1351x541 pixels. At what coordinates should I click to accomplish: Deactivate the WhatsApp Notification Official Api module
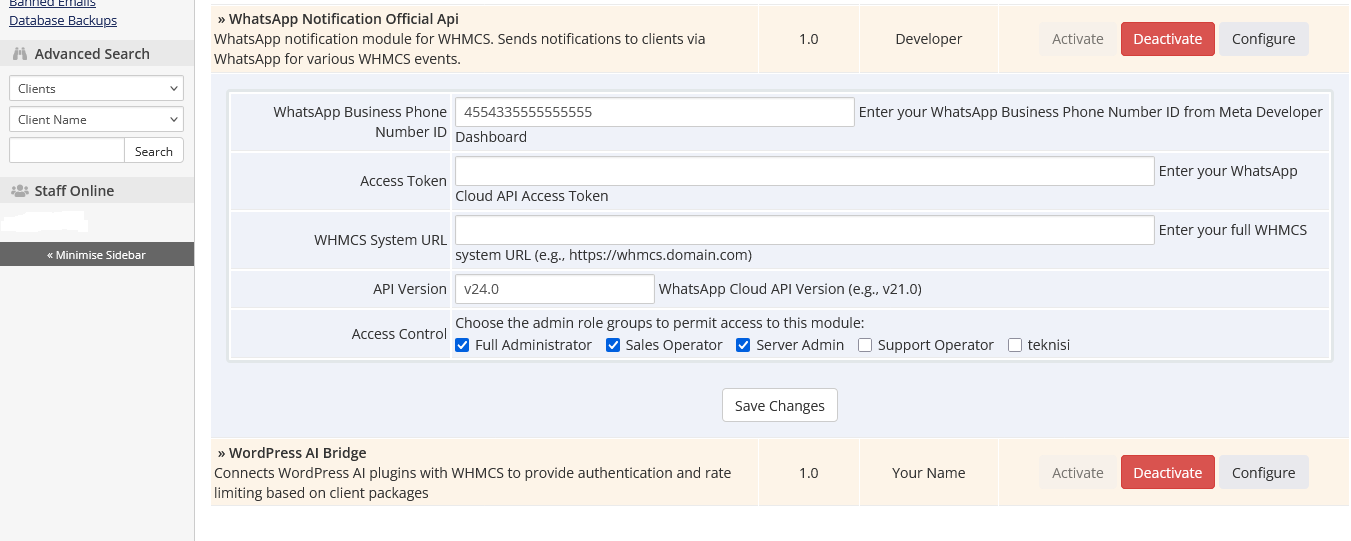click(x=1167, y=39)
